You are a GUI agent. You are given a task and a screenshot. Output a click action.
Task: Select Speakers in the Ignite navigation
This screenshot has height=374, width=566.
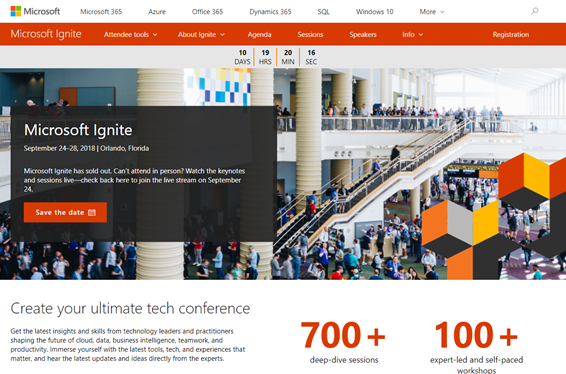(363, 35)
